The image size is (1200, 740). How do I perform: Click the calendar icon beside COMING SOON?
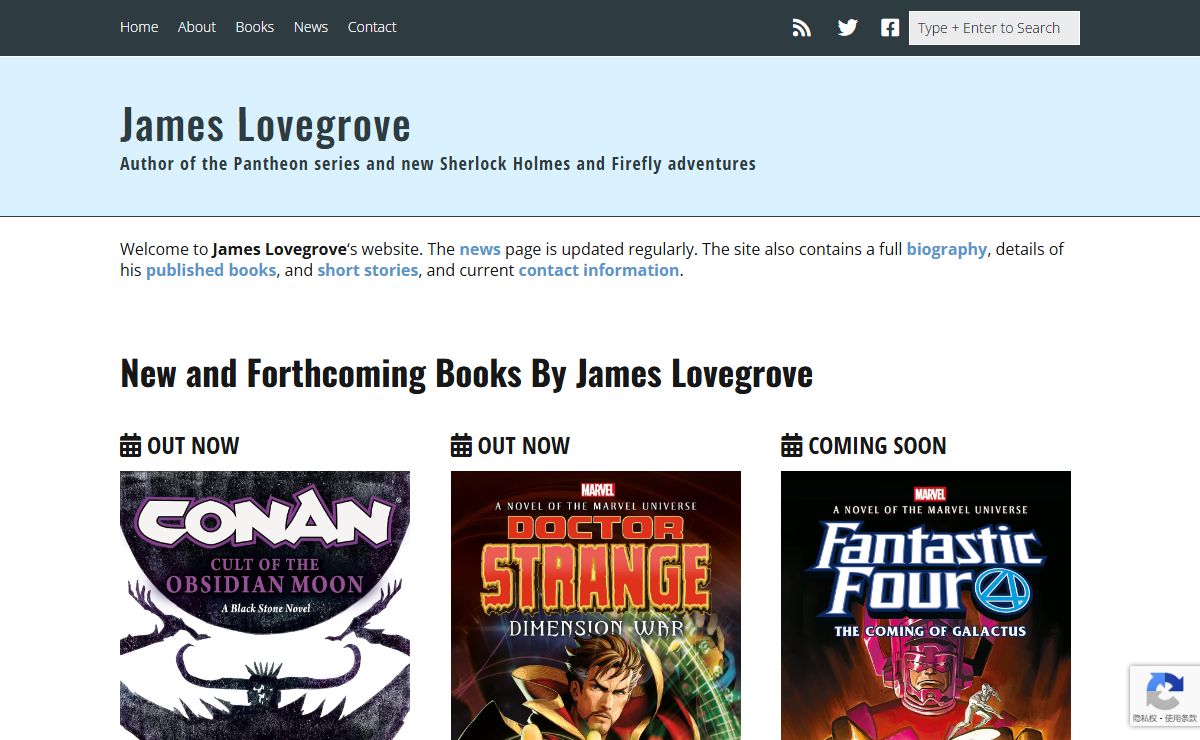pyautogui.click(x=792, y=446)
